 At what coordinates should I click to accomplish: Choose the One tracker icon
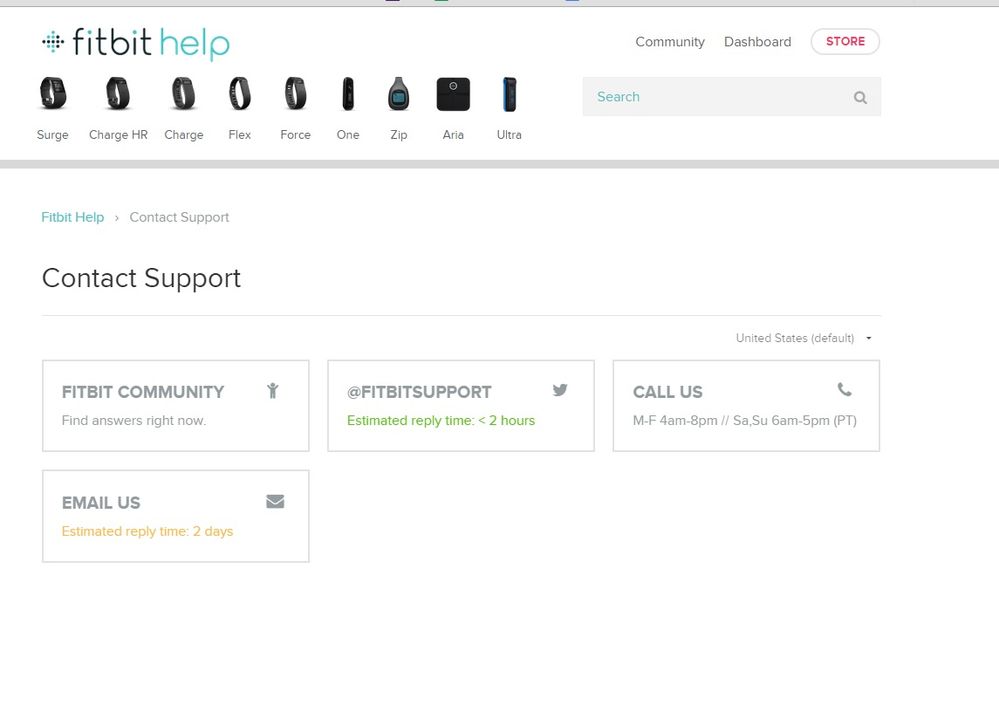point(348,94)
